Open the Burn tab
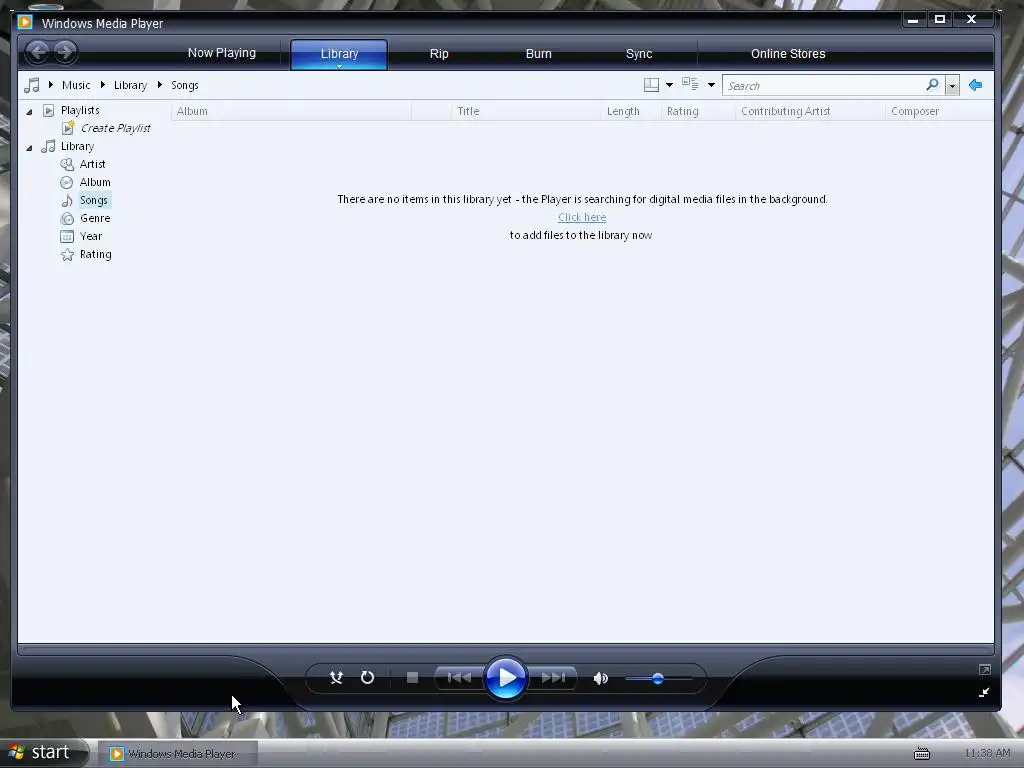1024x768 pixels. (x=539, y=54)
